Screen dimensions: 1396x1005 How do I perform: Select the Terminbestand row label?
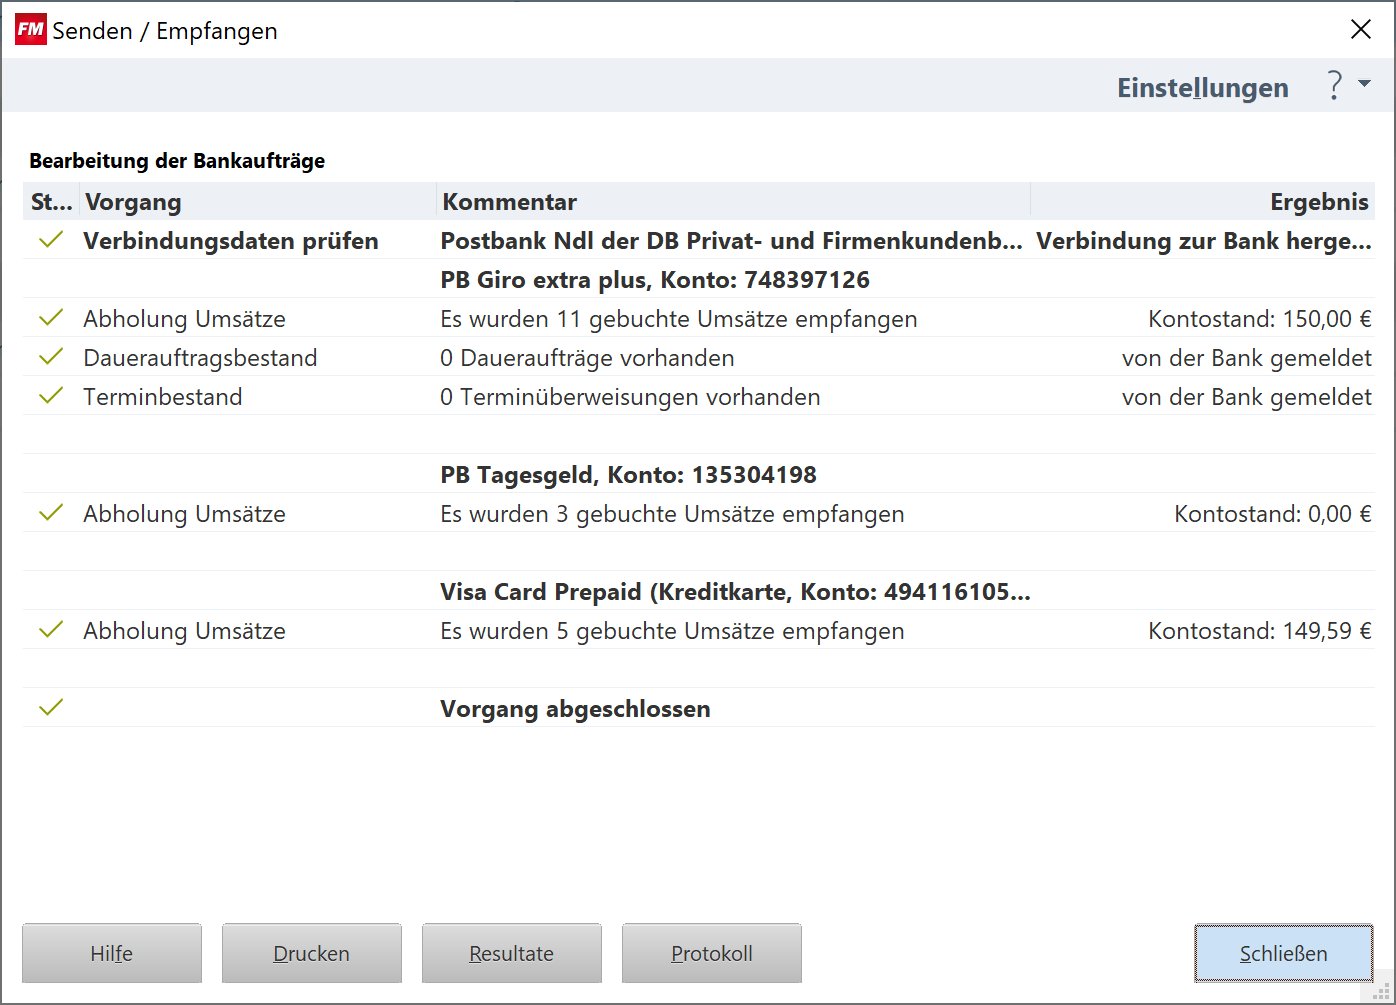coord(163,397)
